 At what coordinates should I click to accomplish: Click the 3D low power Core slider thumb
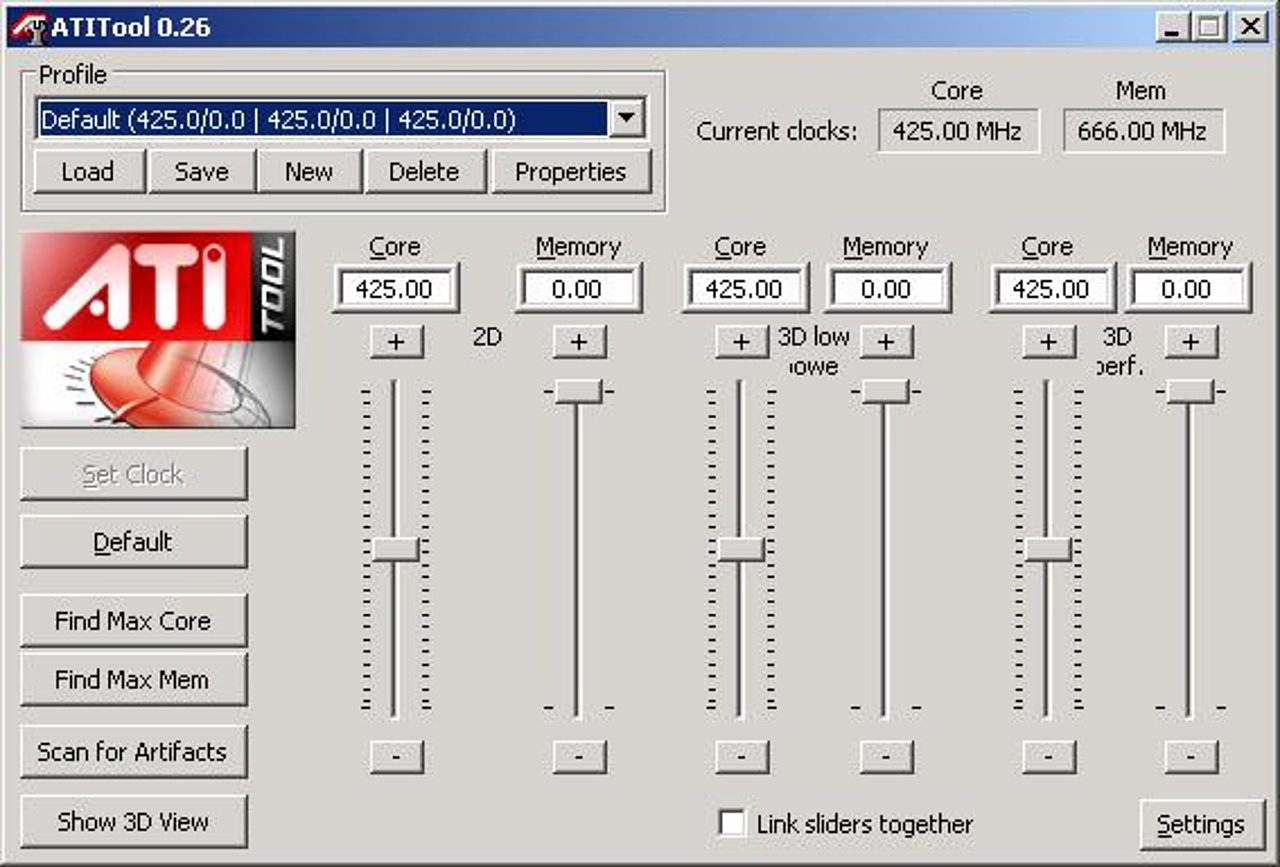click(741, 549)
